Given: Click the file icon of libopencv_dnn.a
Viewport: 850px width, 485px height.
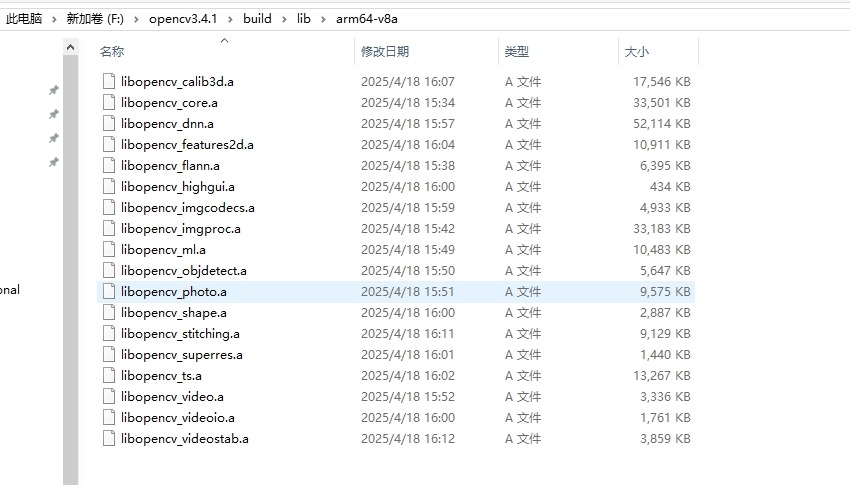Looking at the screenshot, I should tap(109, 124).
